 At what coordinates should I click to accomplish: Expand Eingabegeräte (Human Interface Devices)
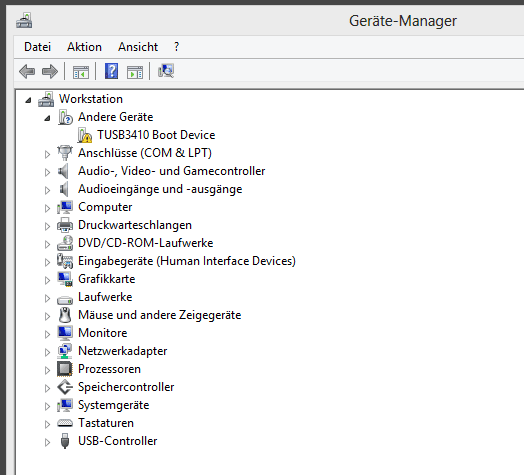tap(47, 262)
